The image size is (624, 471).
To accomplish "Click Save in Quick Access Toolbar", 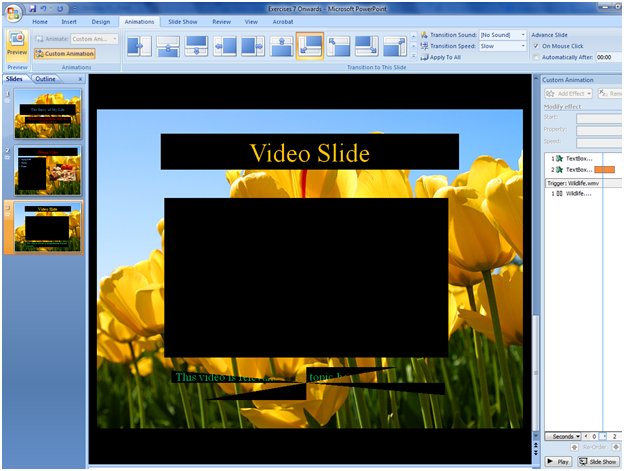I will (x=33, y=8).
